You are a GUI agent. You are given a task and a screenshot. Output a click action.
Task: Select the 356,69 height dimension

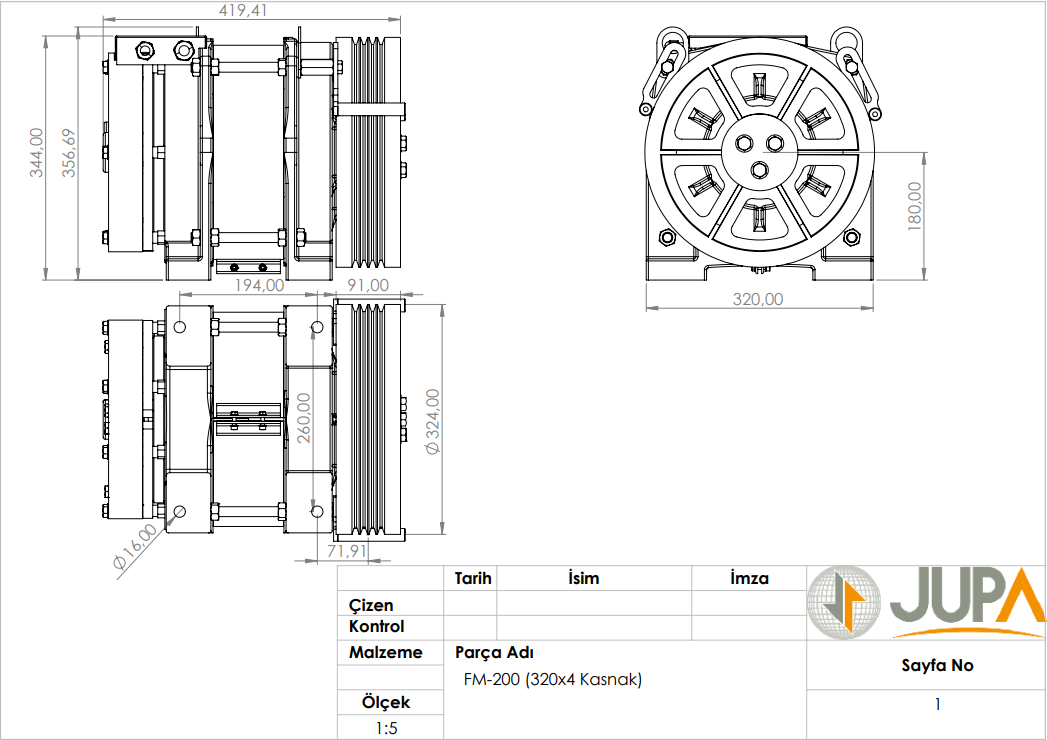[x=69, y=153]
